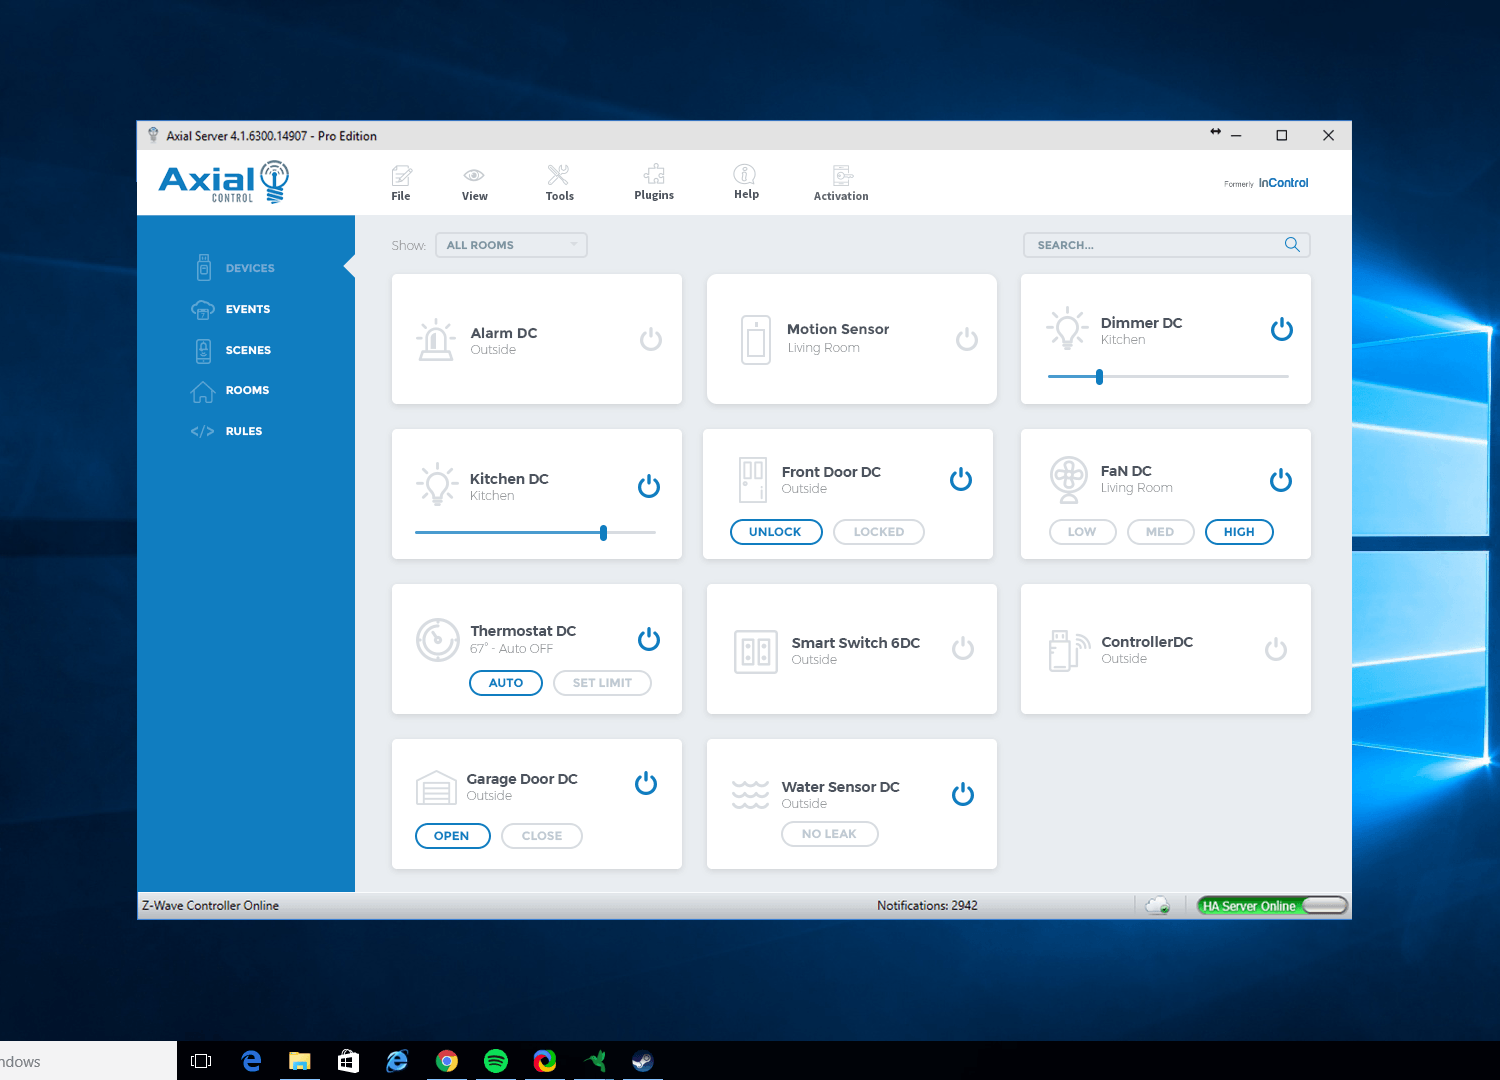Viewport: 1500px width, 1080px height.
Task: Click the magnifier icon in the search box
Action: tap(1292, 245)
